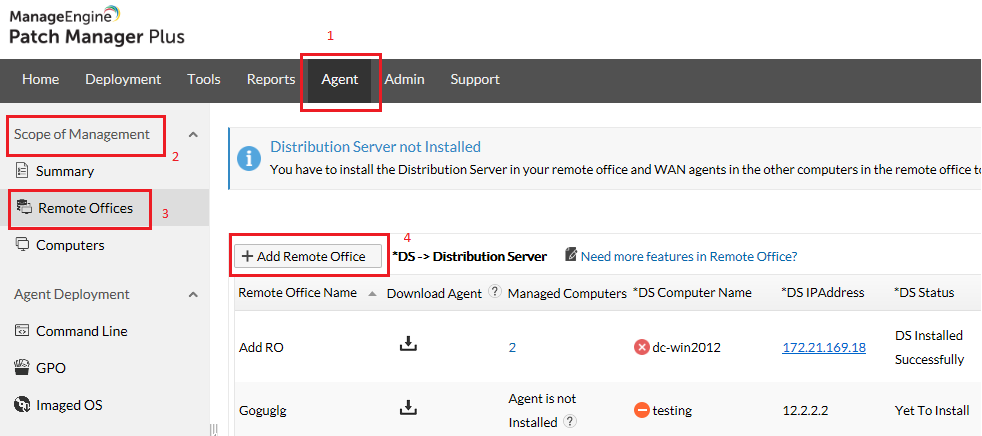Collapse the Agent Deployment section
Screen dimensions: 982x436
[x=193, y=294]
